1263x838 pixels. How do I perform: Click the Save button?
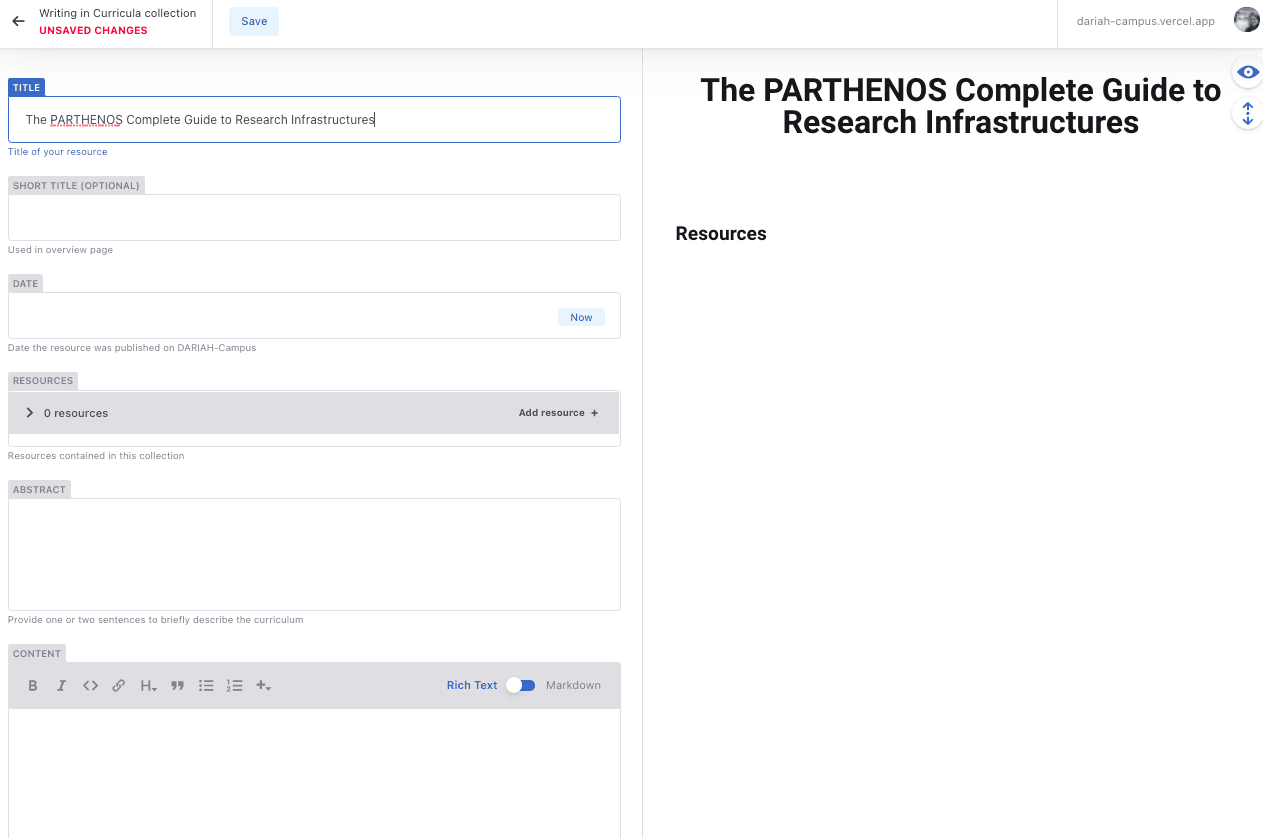pyautogui.click(x=254, y=21)
